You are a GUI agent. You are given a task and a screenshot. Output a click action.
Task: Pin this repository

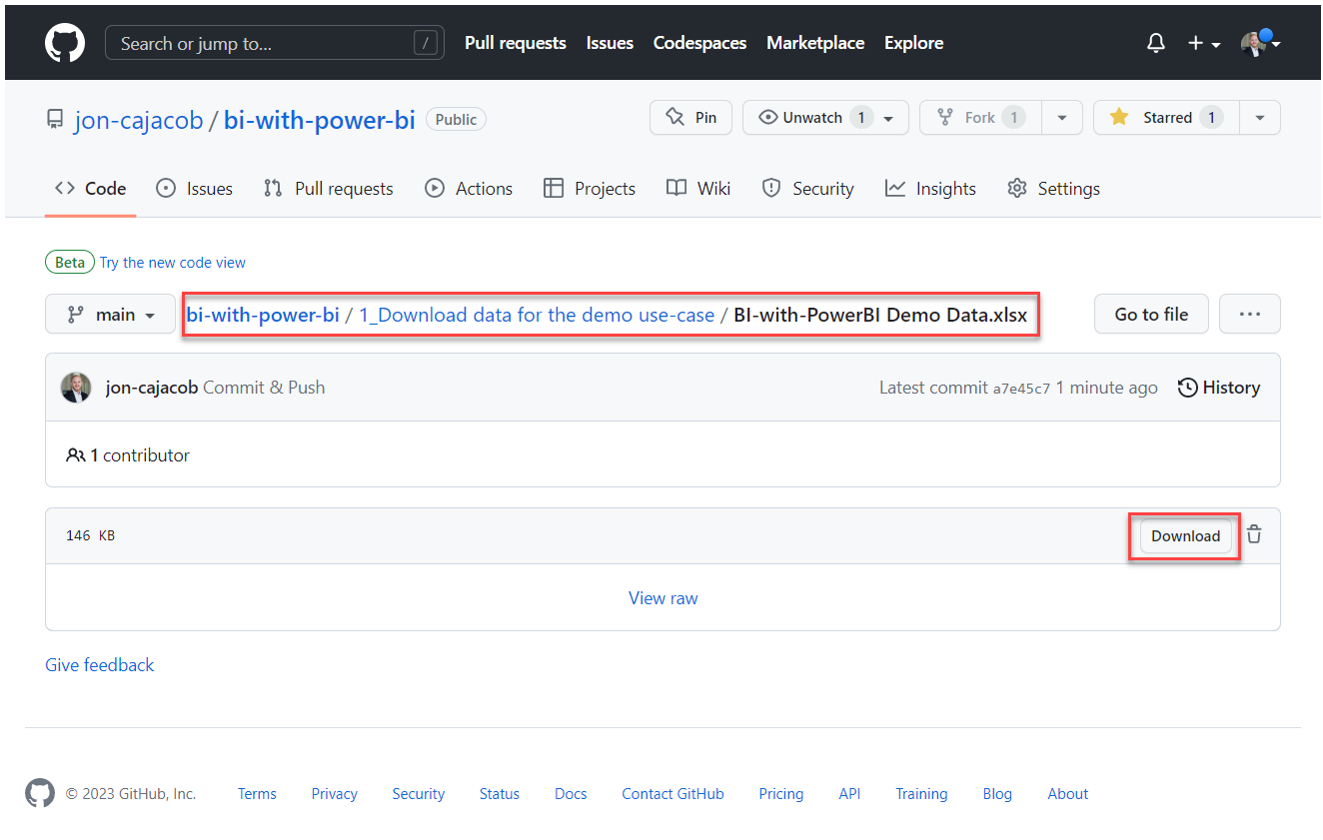point(691,117)
